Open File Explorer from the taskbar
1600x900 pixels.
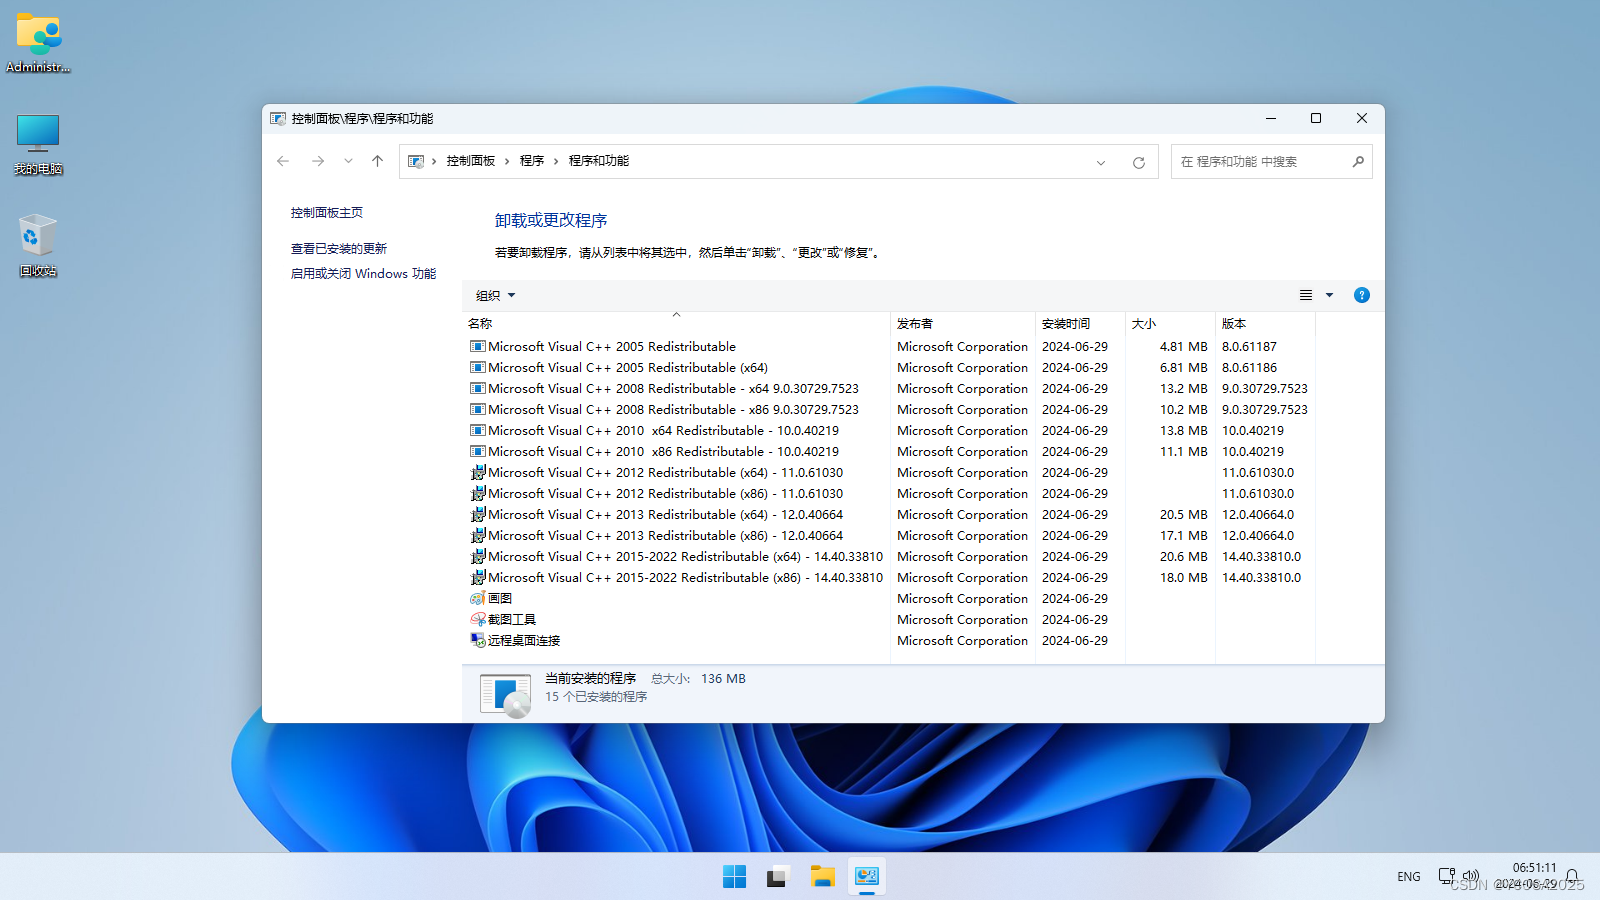(822, 877)
